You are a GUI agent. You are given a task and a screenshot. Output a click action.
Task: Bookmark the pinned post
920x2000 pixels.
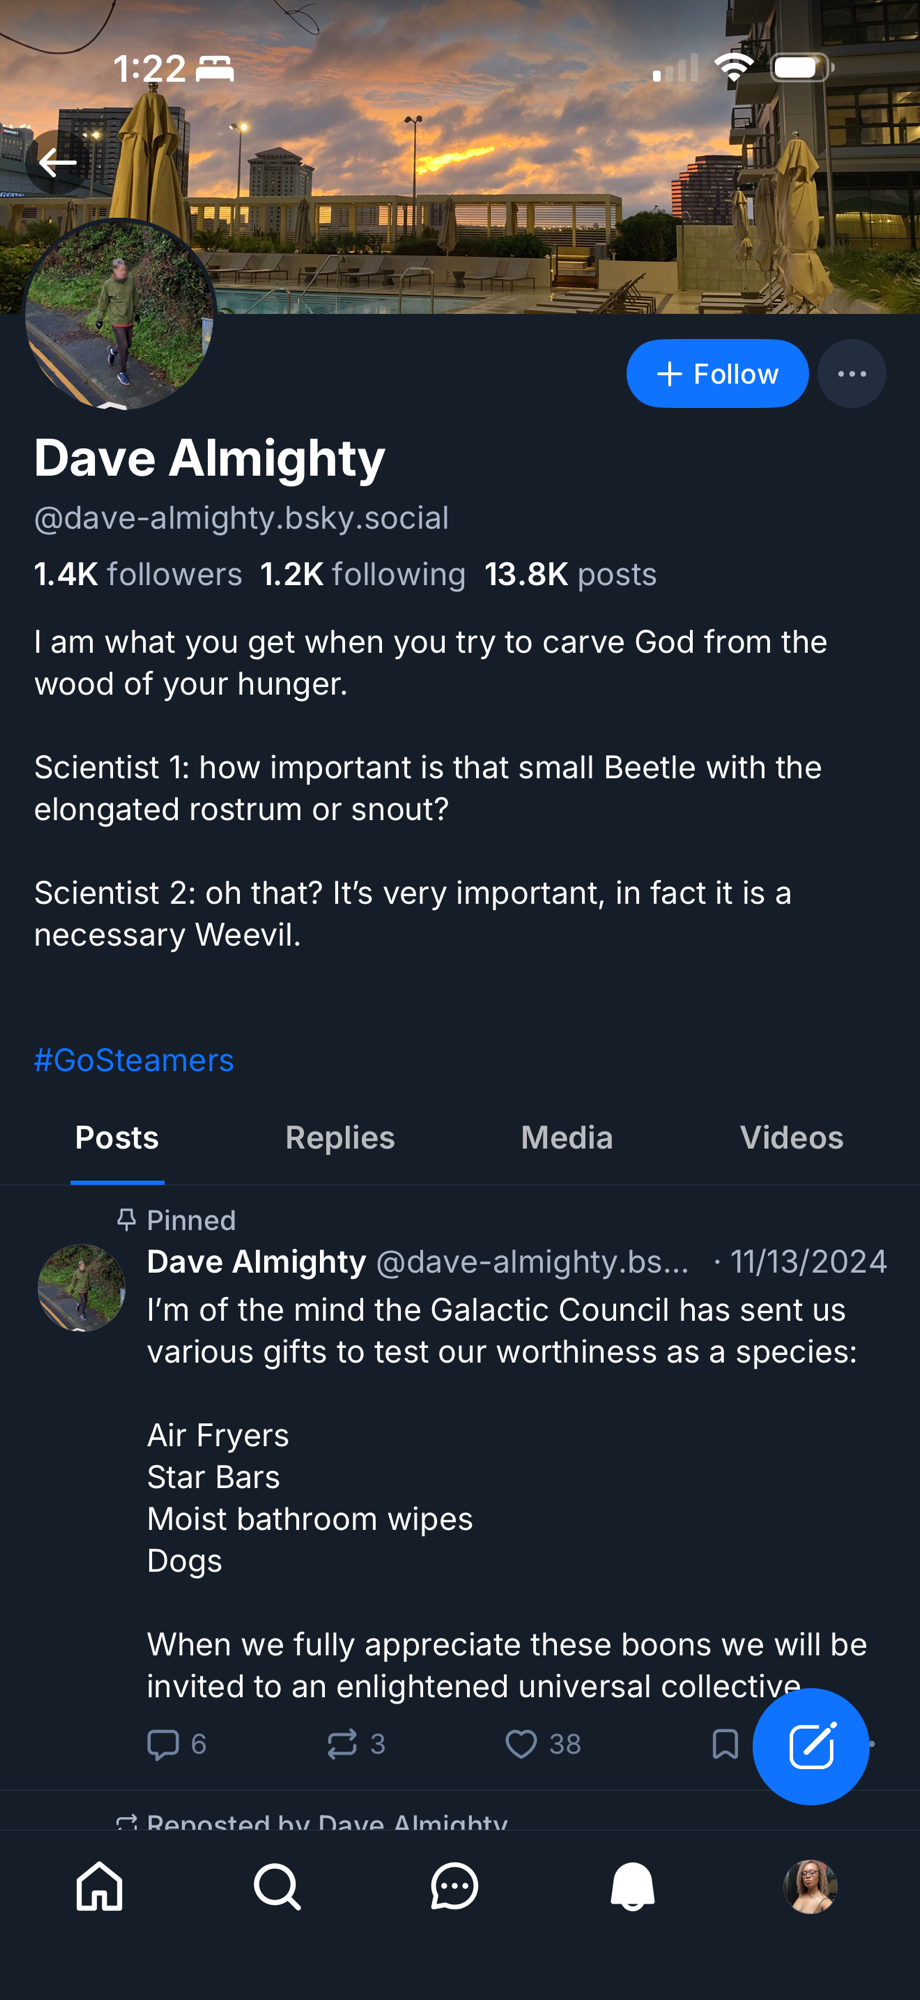[x=725, y=1744]
